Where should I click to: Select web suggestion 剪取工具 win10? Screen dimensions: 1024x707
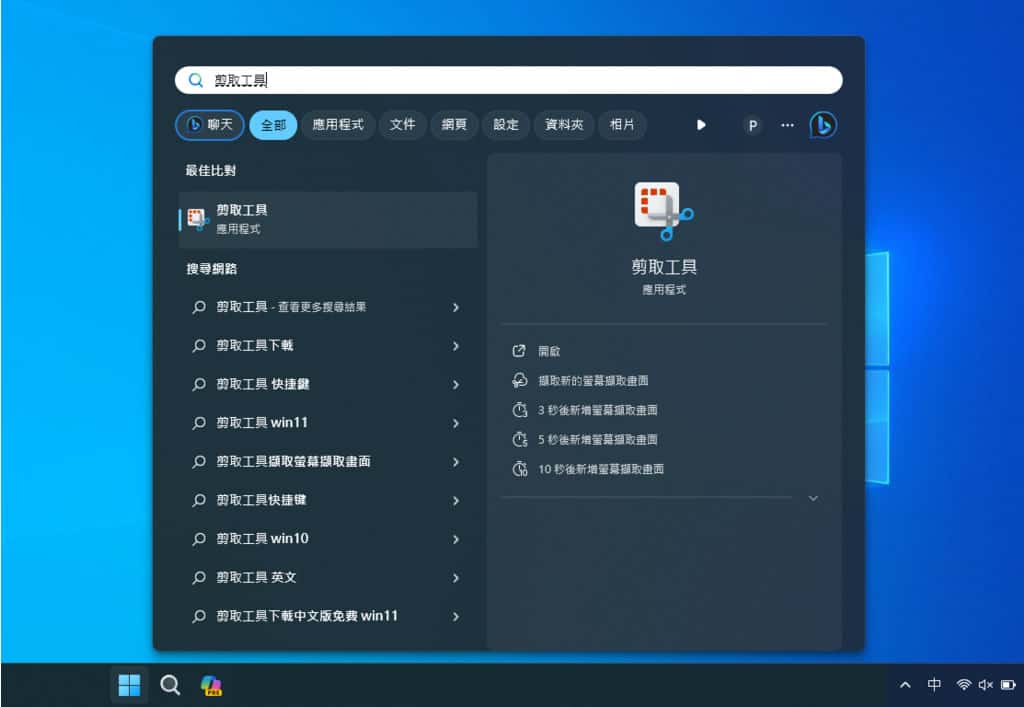tap(328, 539)
